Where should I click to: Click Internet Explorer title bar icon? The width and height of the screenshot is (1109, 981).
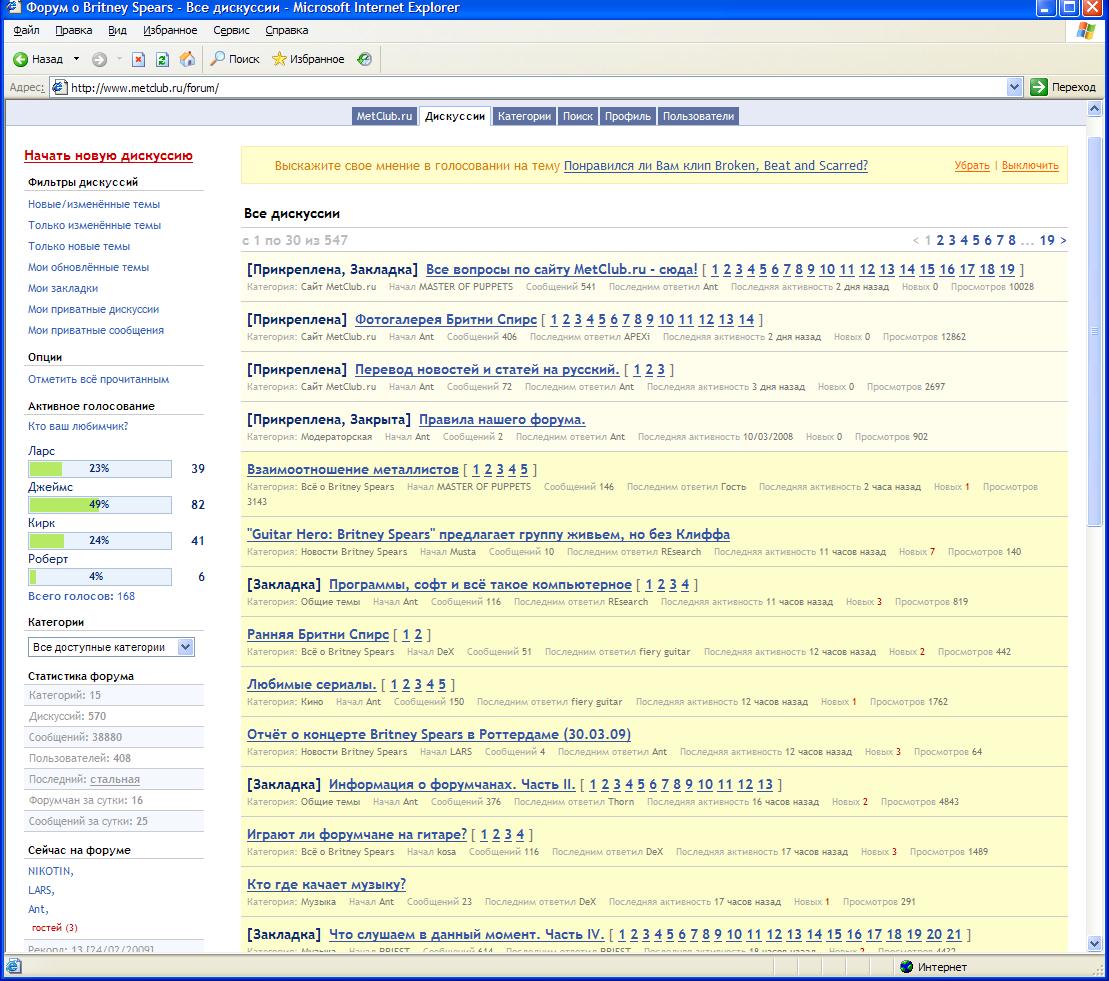point(13,8)
